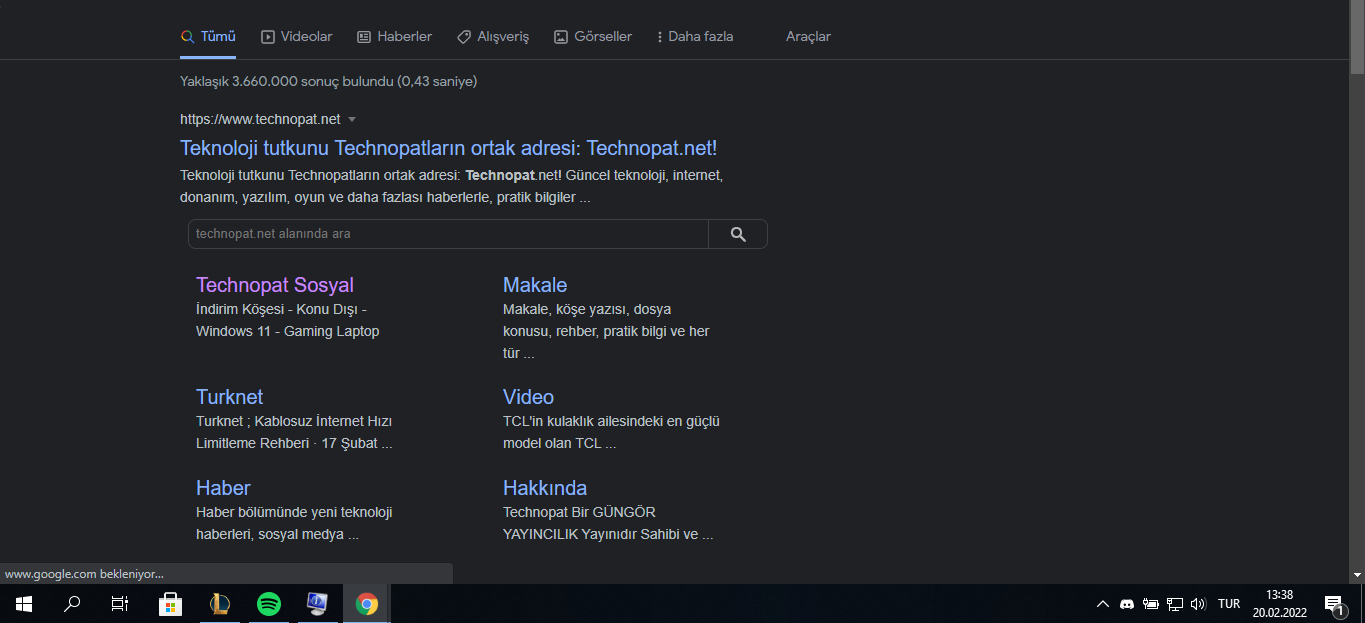Click the Technopat.net headline result

click(x=447, y=147)
